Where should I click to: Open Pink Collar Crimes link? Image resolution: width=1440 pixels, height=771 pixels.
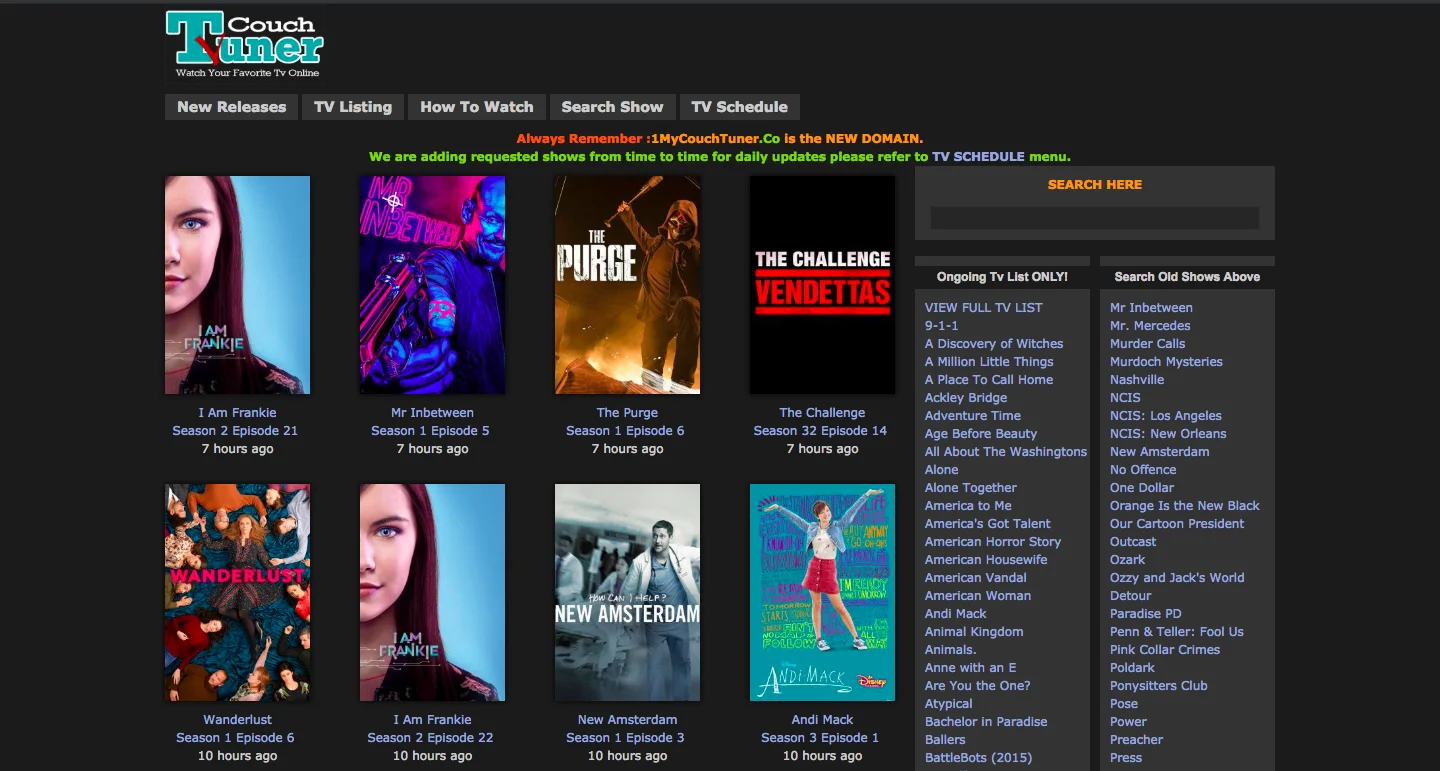(x=1165, y=650)
